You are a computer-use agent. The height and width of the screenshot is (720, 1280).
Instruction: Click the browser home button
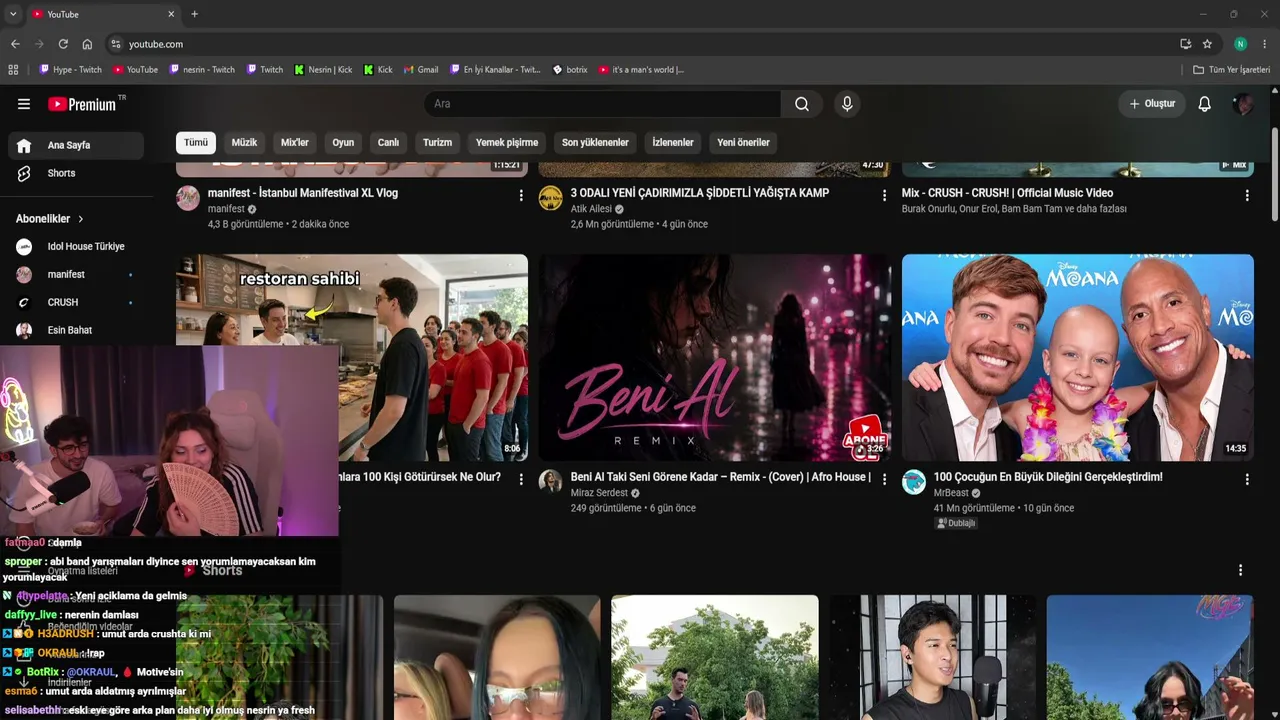click(x=87, y=44)
